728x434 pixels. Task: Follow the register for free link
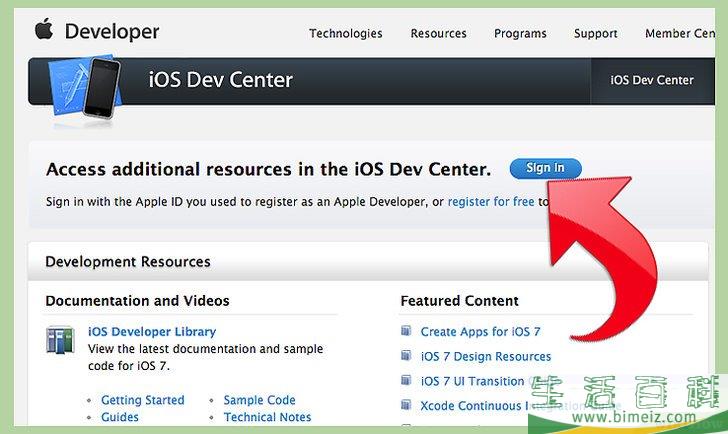point(491,202)
